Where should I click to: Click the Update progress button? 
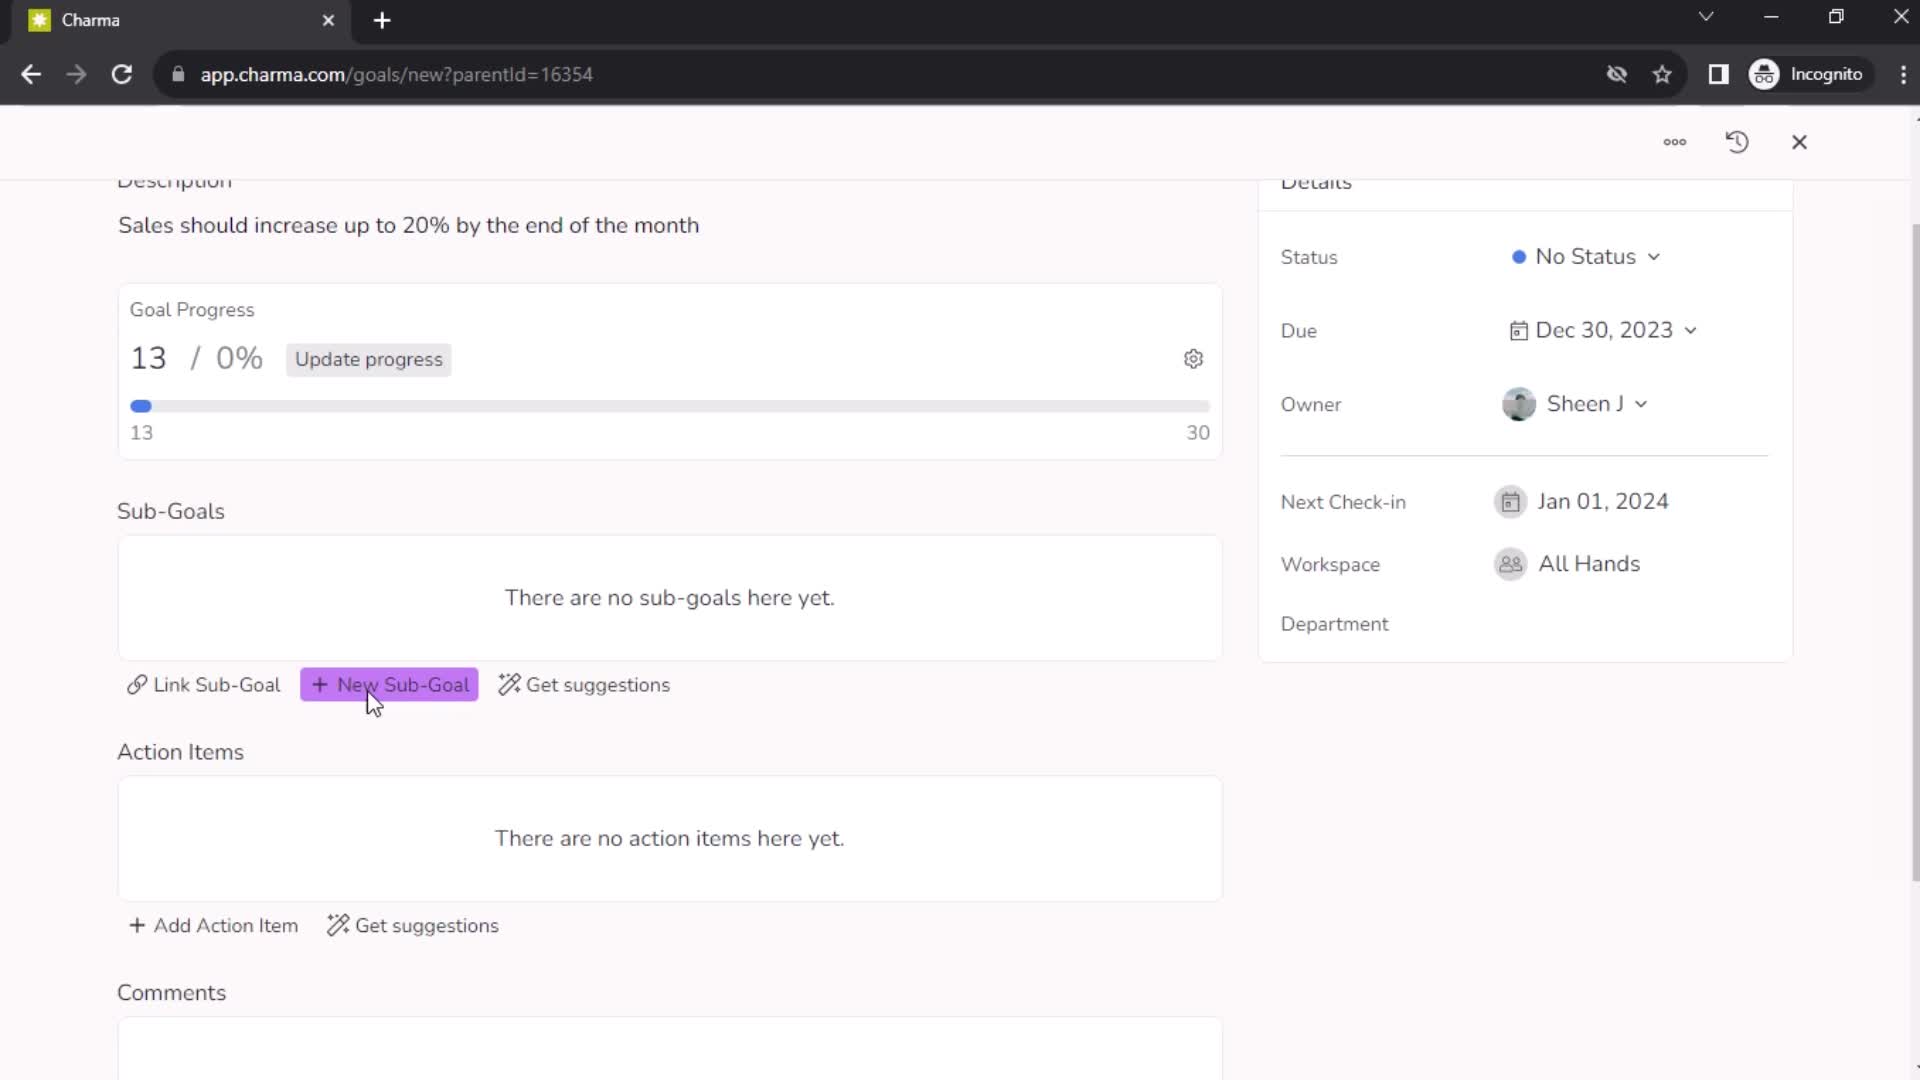tap(369, 359)
